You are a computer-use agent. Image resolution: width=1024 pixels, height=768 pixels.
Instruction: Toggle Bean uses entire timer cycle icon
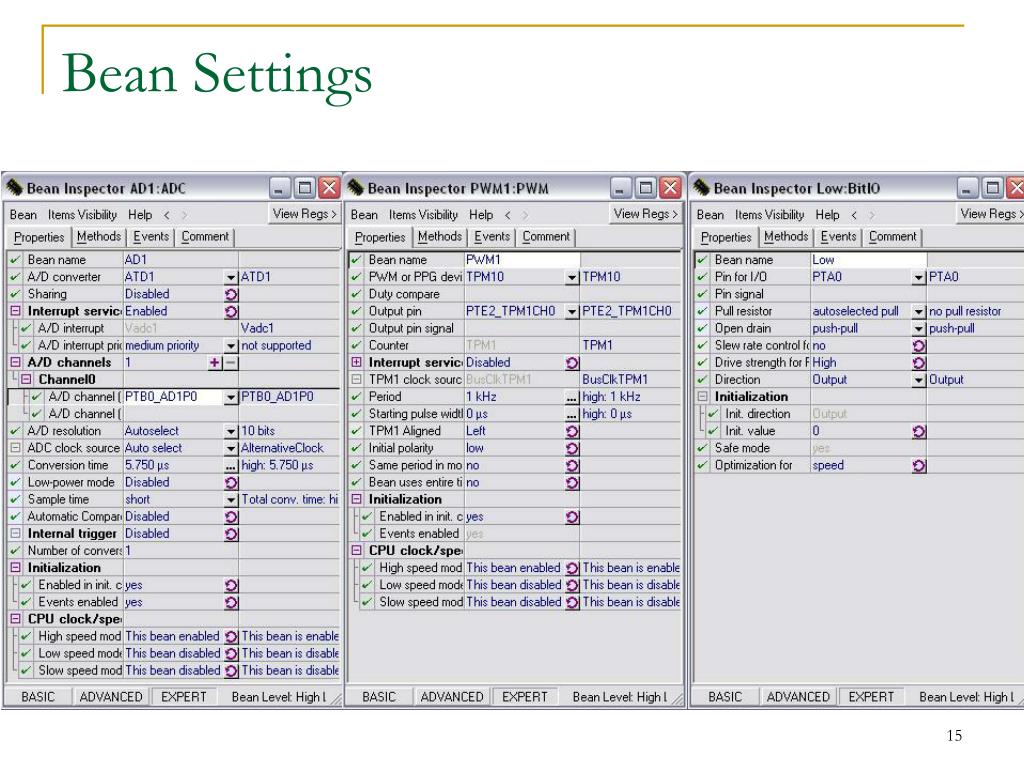click(572, 483)
